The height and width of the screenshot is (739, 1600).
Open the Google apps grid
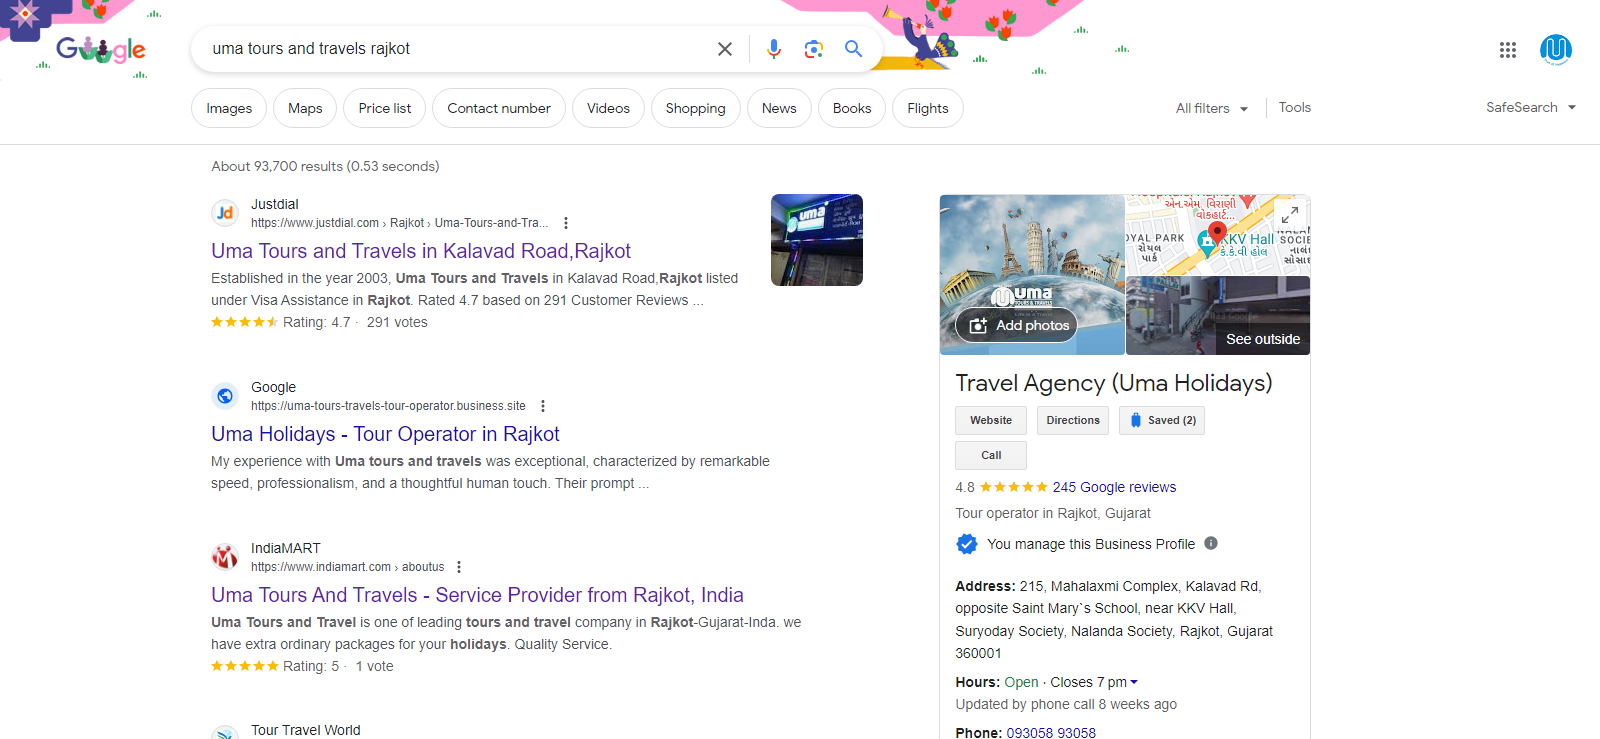(1508, 50)
